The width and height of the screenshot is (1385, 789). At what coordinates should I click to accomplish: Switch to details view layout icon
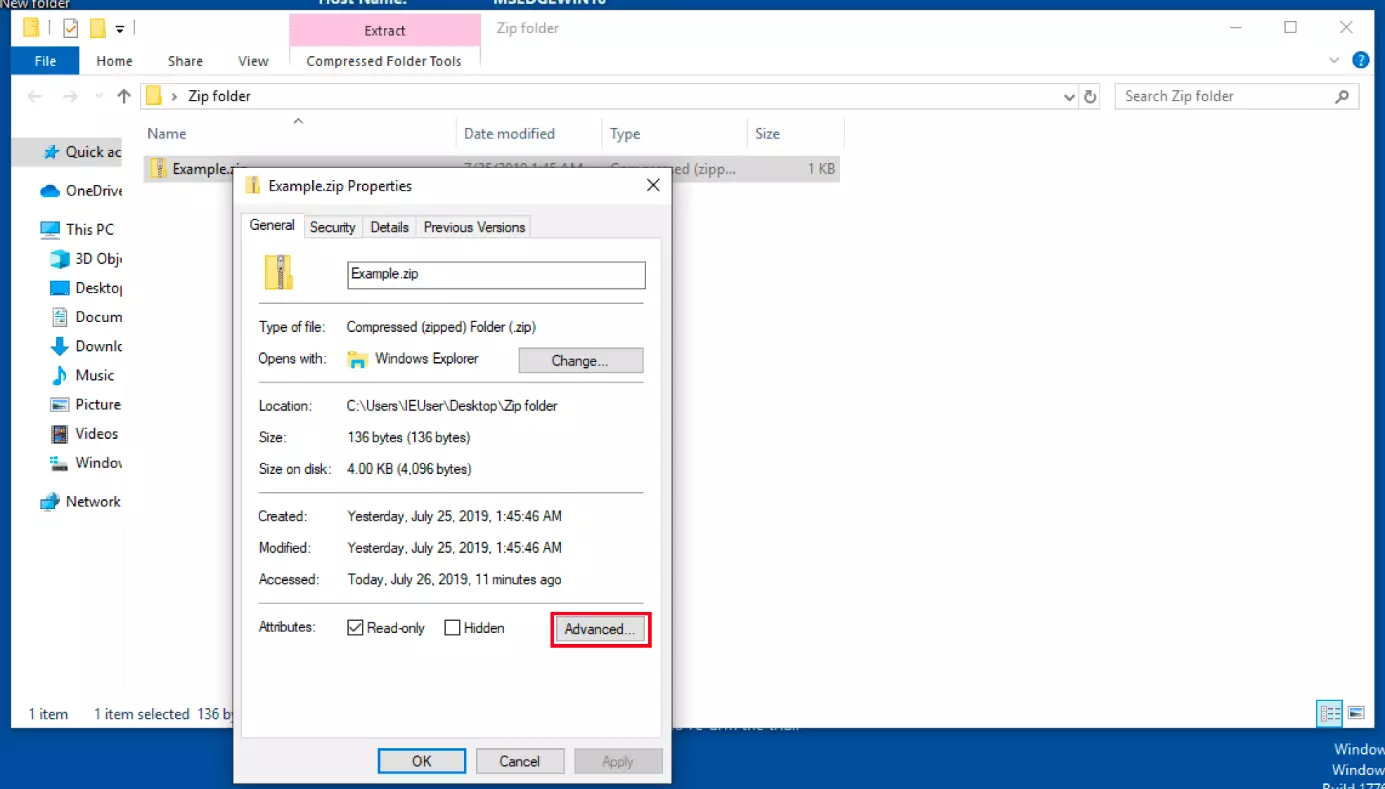1330,713
